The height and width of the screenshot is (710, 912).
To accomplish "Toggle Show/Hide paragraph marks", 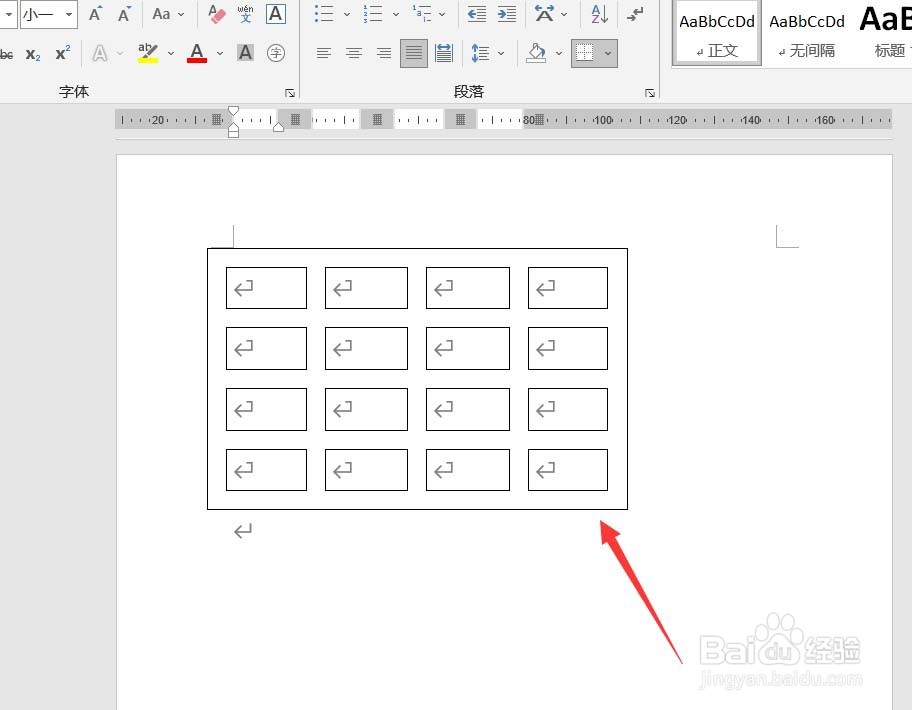I will point(635,14).
